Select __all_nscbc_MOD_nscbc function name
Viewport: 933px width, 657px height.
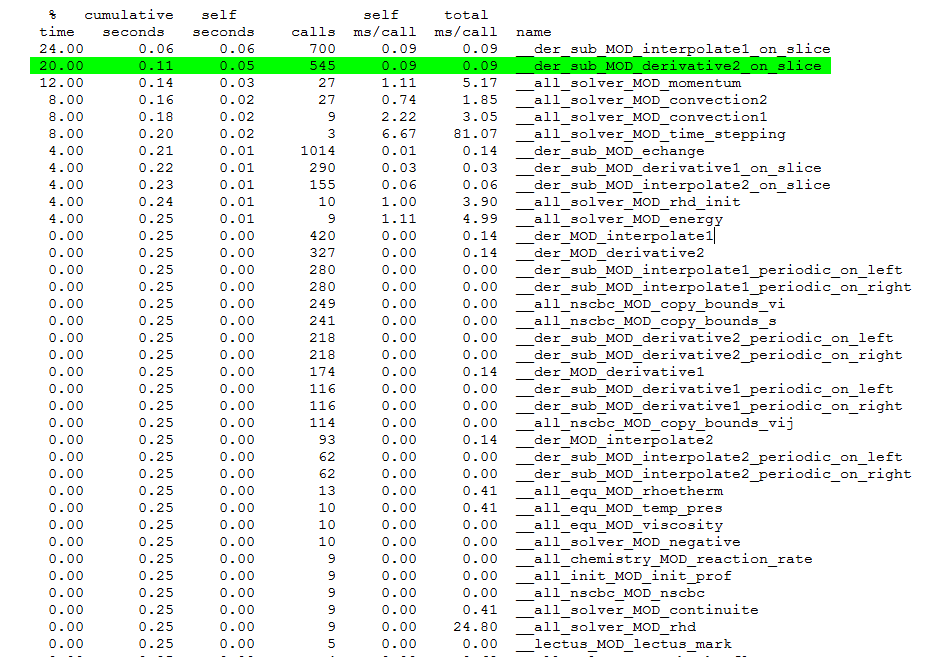pos(610,593)
